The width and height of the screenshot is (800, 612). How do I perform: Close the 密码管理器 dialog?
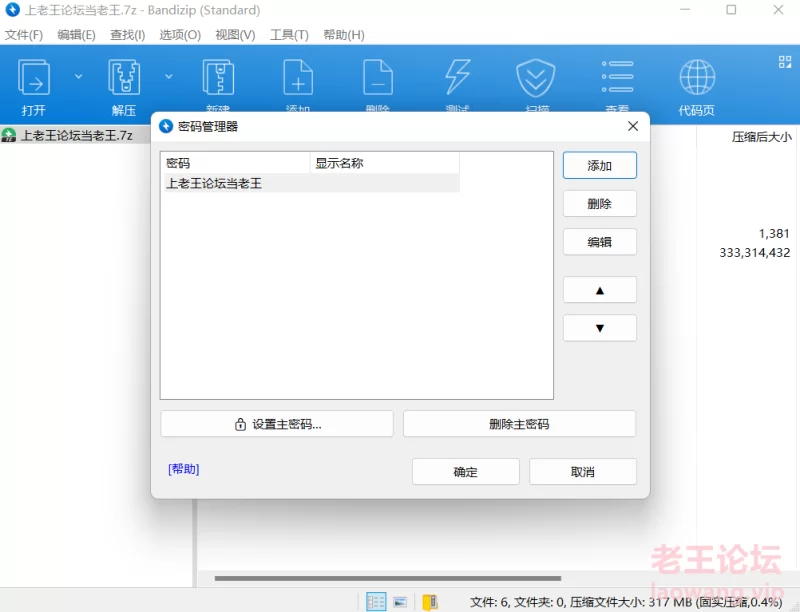pyautogui.click(x=633, y=126)
